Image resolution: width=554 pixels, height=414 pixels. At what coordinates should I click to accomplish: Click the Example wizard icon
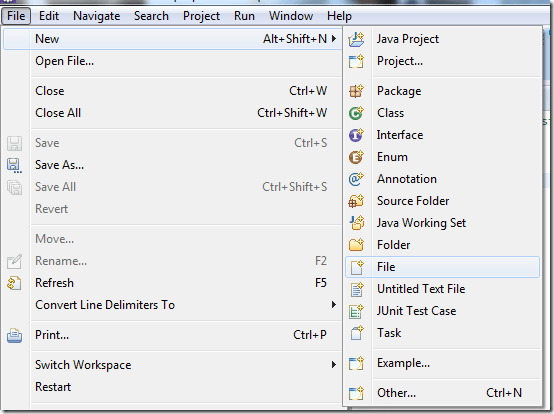click(x=356, y=363)
